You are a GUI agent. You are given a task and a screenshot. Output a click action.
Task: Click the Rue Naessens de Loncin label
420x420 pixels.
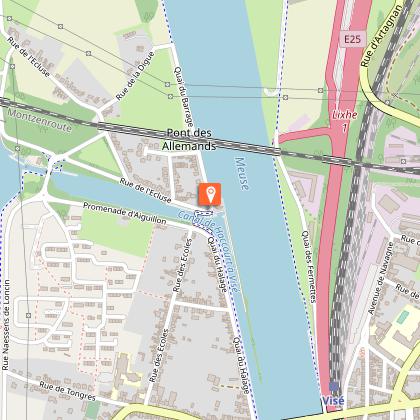(x=6, y=325)
